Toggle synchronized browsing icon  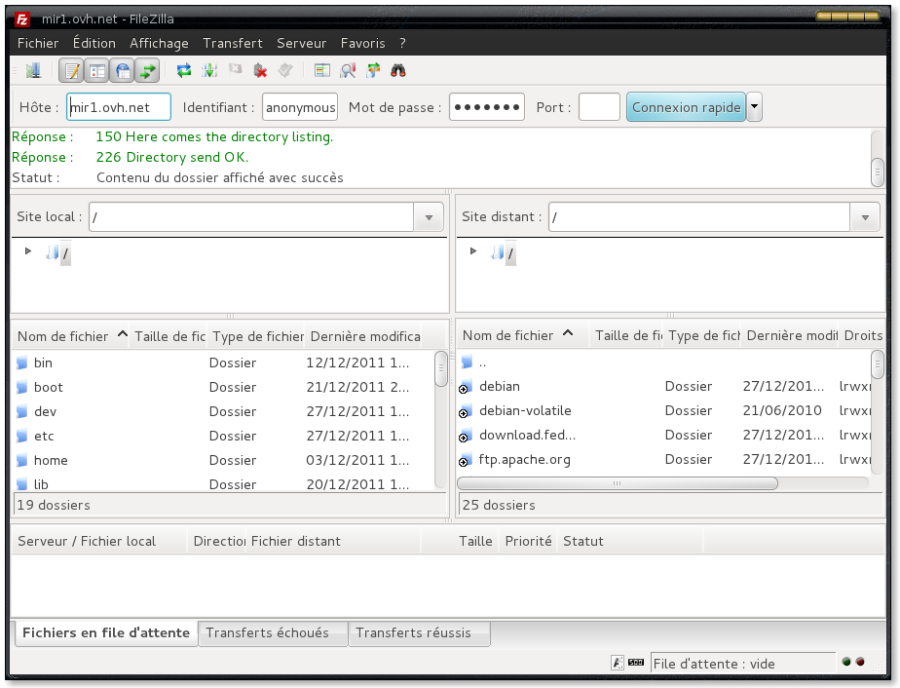tap(373, 70)
